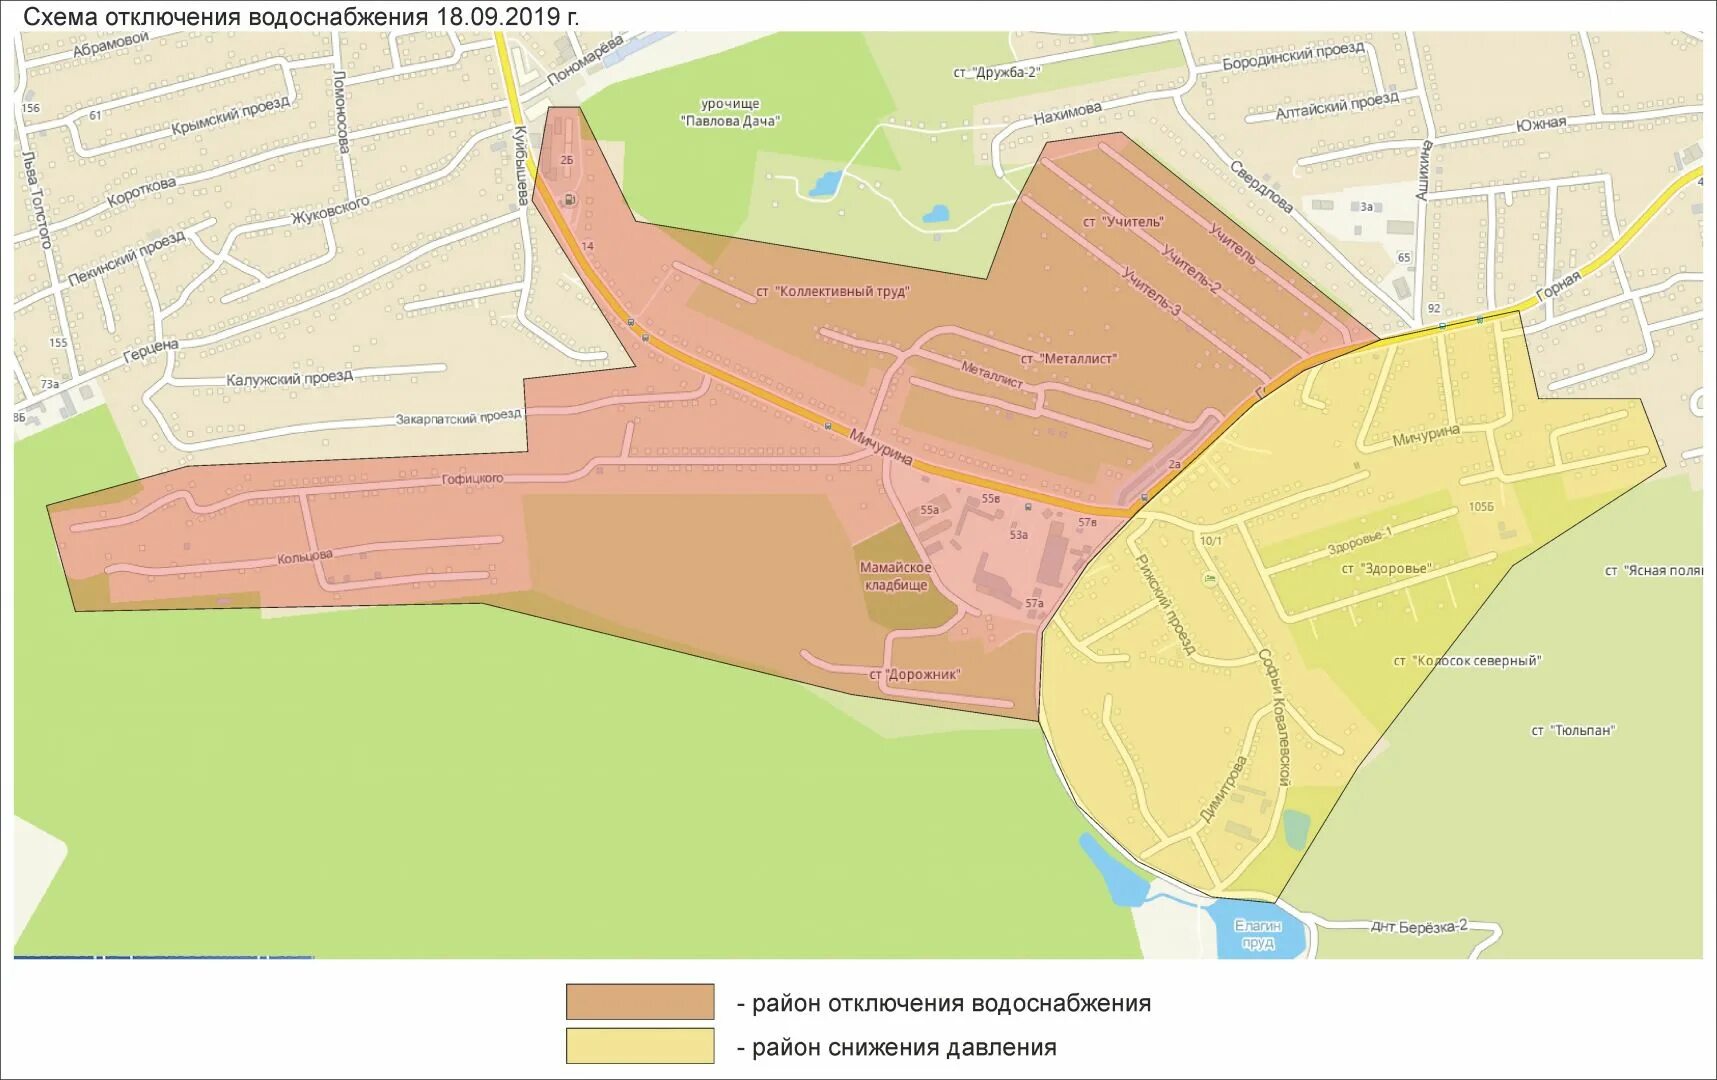Click the 'Льва Толстого' street label
This screenshot has height=1080, width=1717.
click(x=38, y=199)
